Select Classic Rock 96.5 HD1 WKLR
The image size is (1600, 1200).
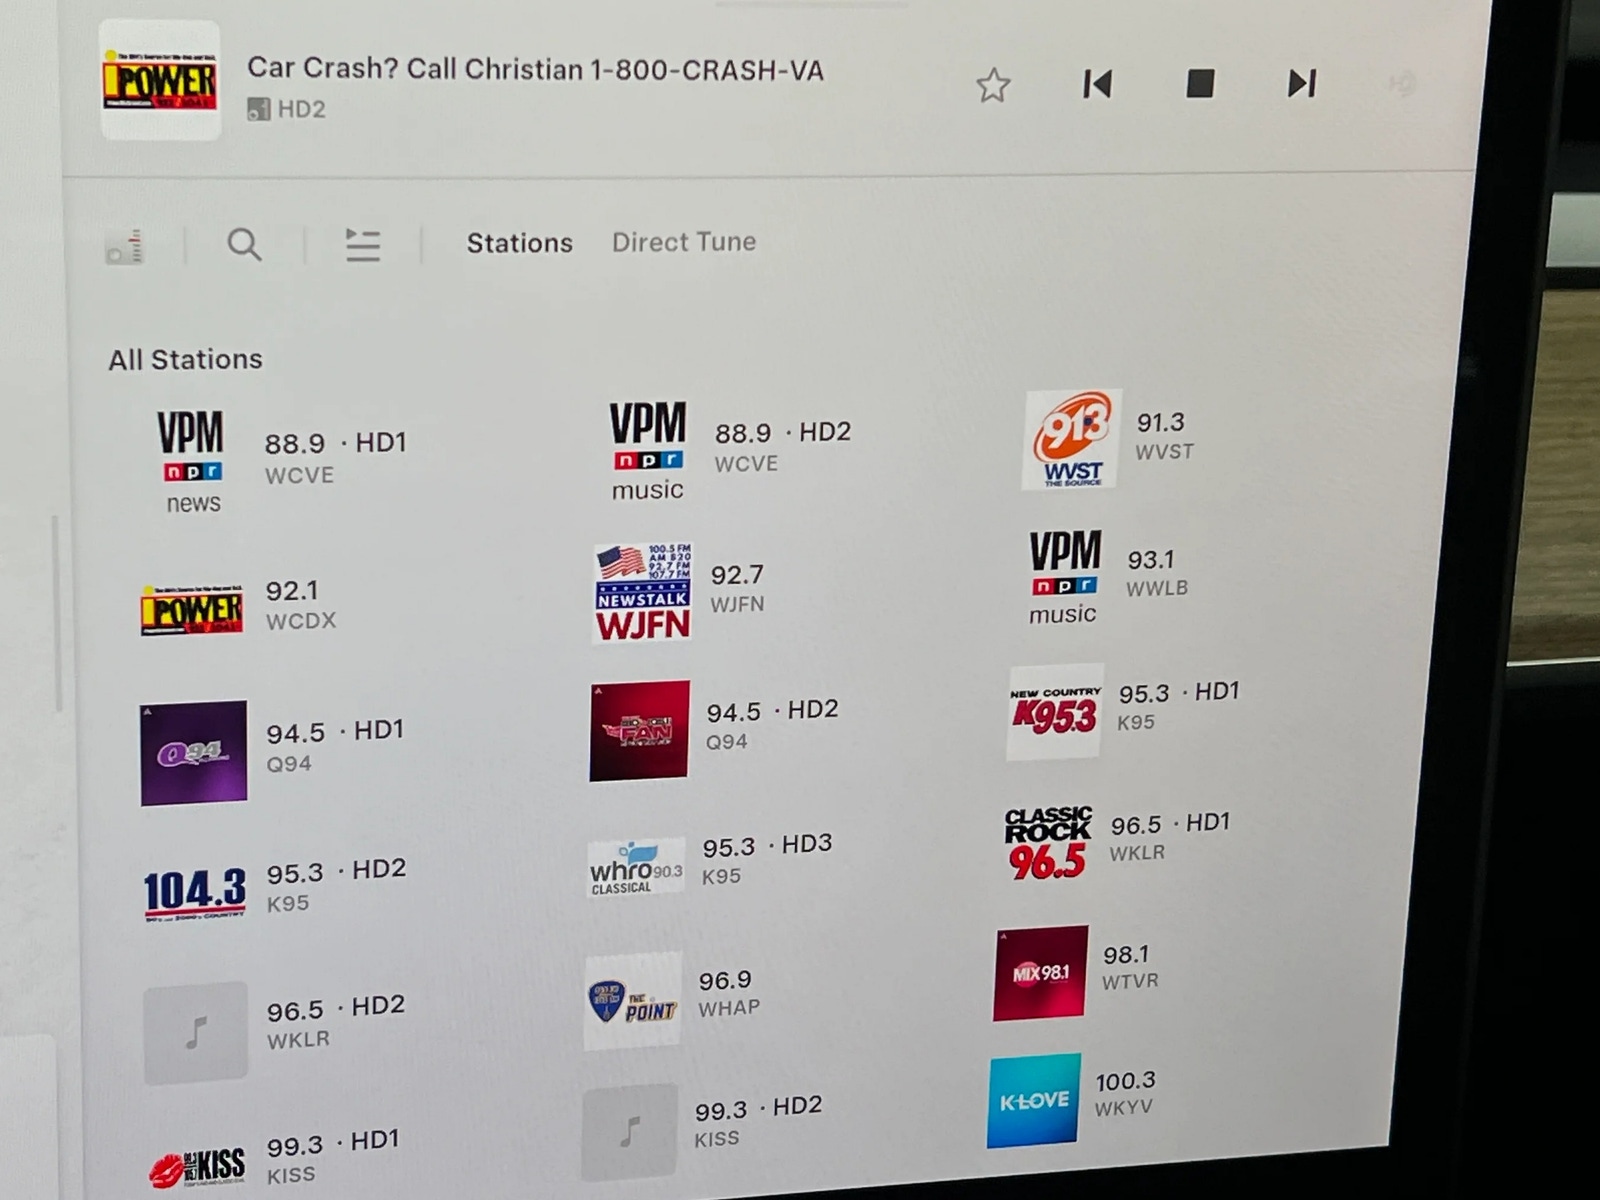(1047, 842)
